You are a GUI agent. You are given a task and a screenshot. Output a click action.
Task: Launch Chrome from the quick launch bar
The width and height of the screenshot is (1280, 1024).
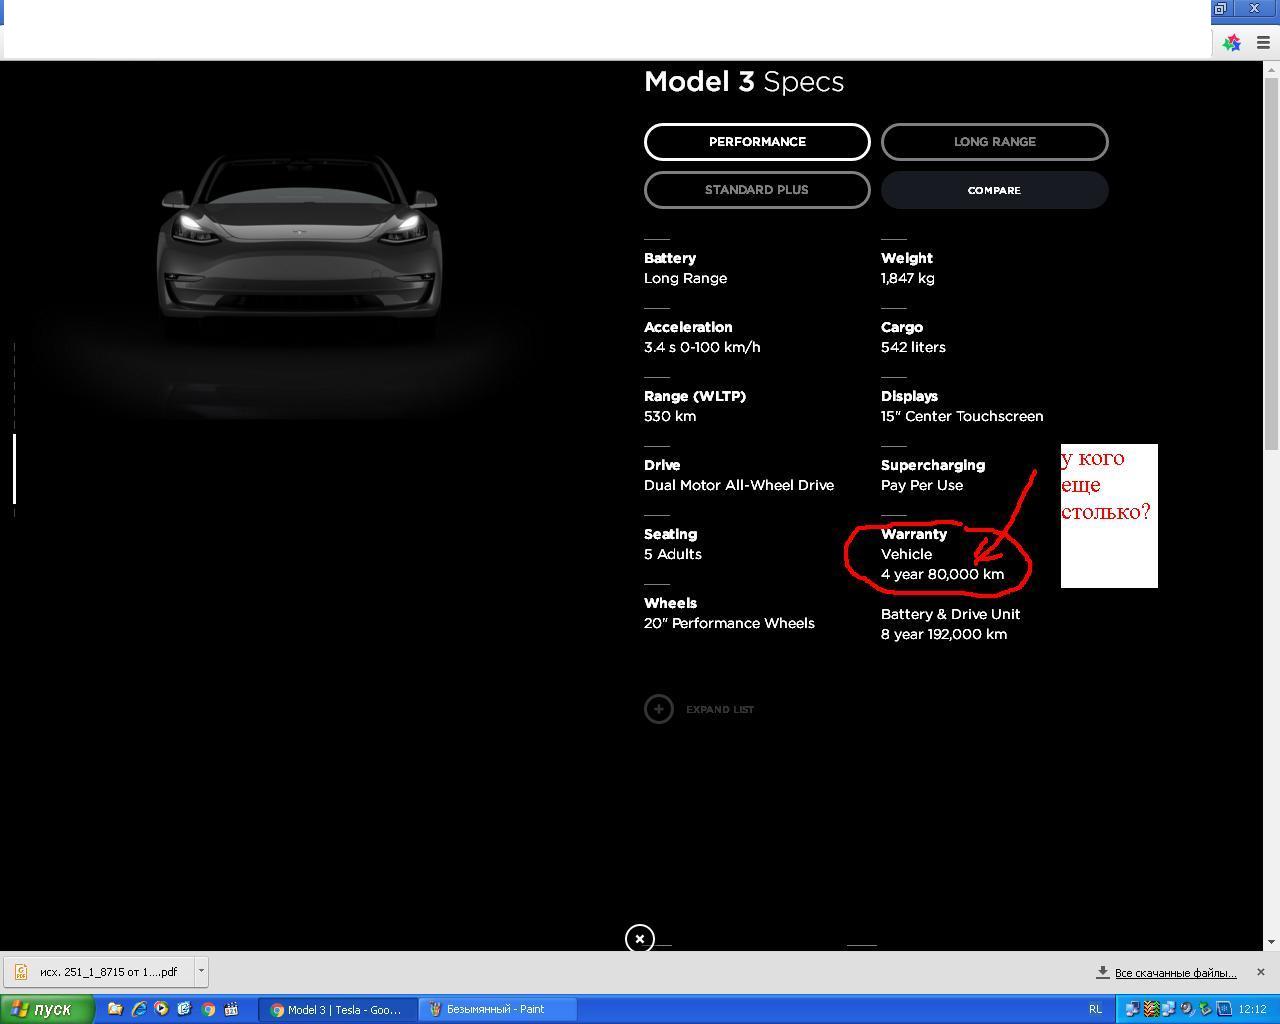point(208,1009)
